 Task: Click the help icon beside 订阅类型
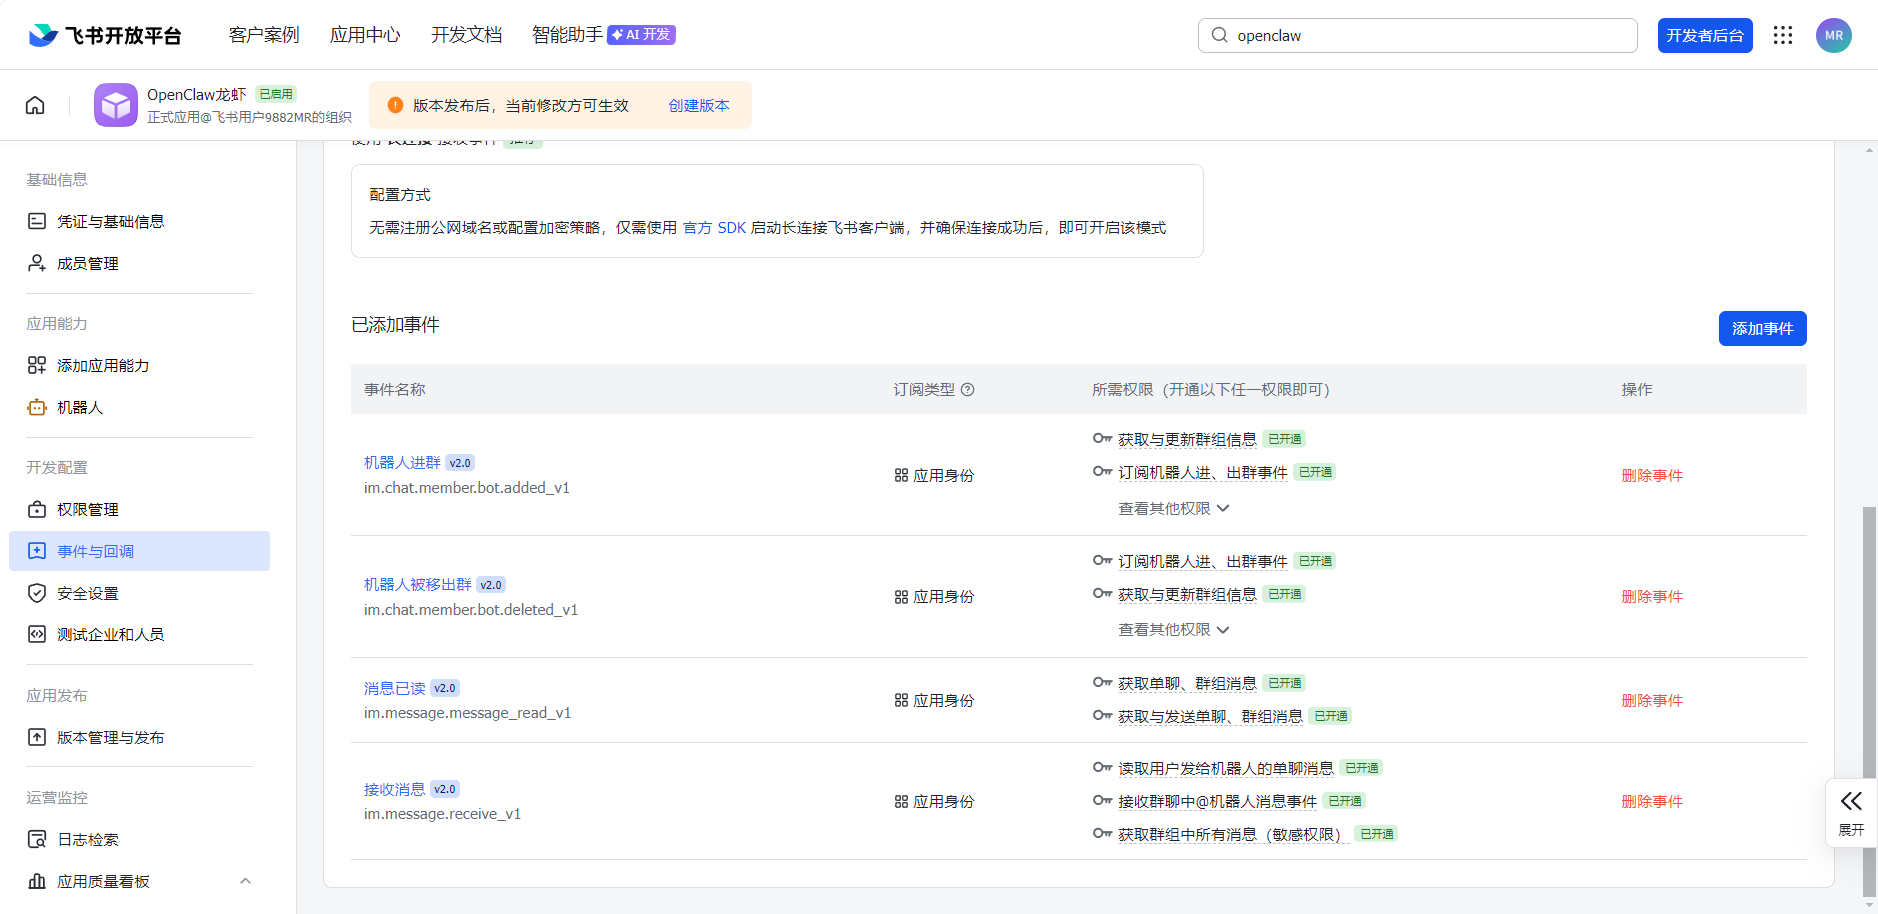click(x=967, y=390)
